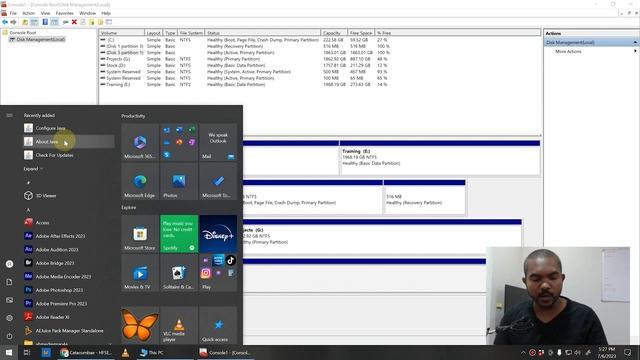Open Solitaire & Casual Games tile
Screen dimensions: 640x360
[179, 273]
